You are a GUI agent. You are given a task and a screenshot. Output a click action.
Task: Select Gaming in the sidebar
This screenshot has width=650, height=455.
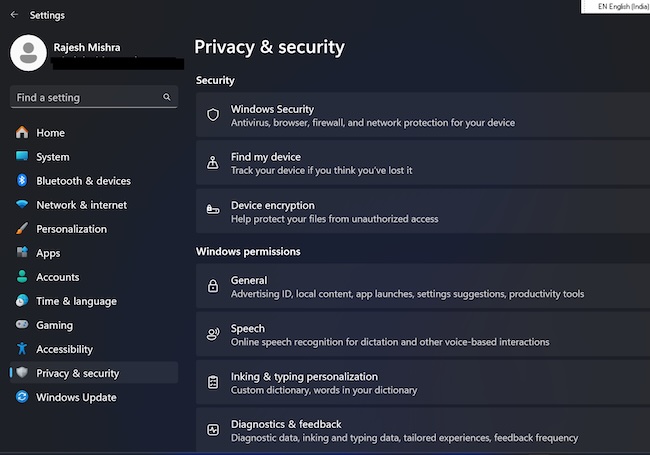[94, 325]
